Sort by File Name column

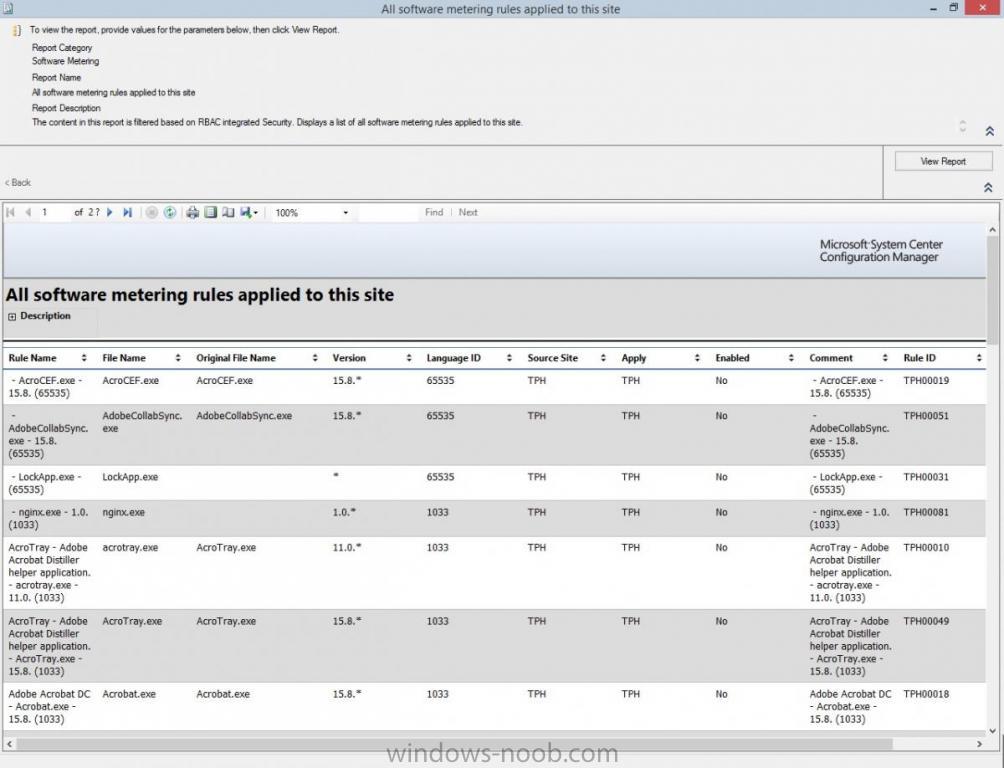click(177, 358)
